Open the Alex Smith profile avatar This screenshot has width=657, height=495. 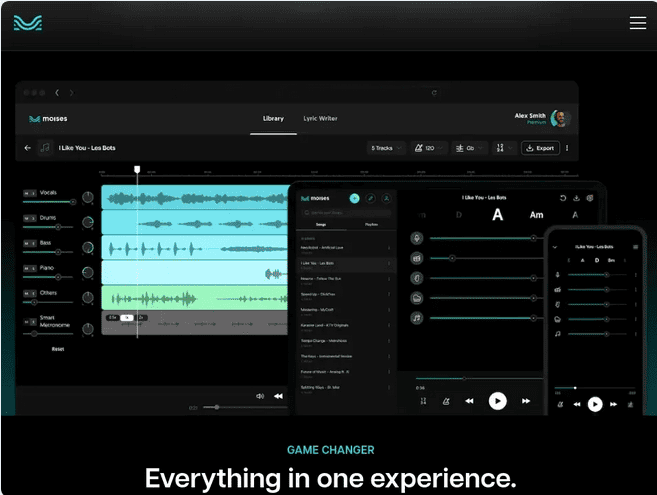[x=560, y=119]
